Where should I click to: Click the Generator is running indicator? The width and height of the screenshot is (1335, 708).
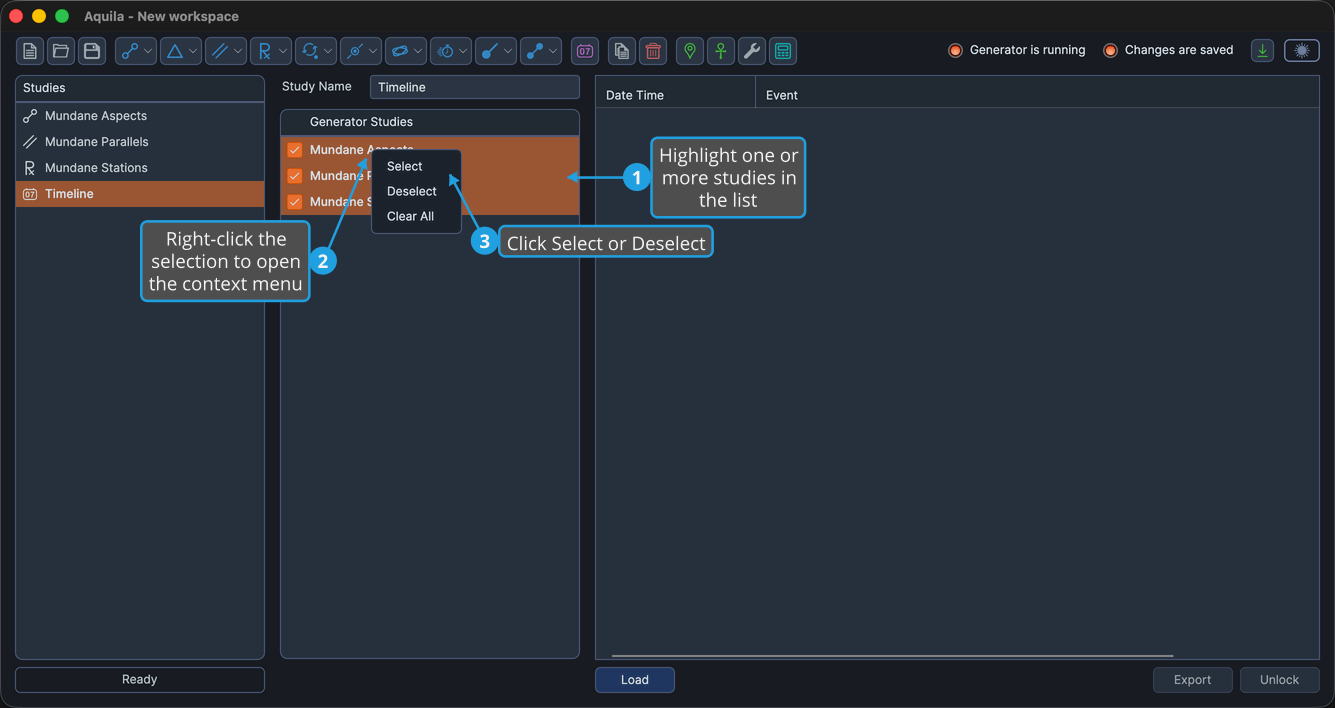pos(1017,50)
